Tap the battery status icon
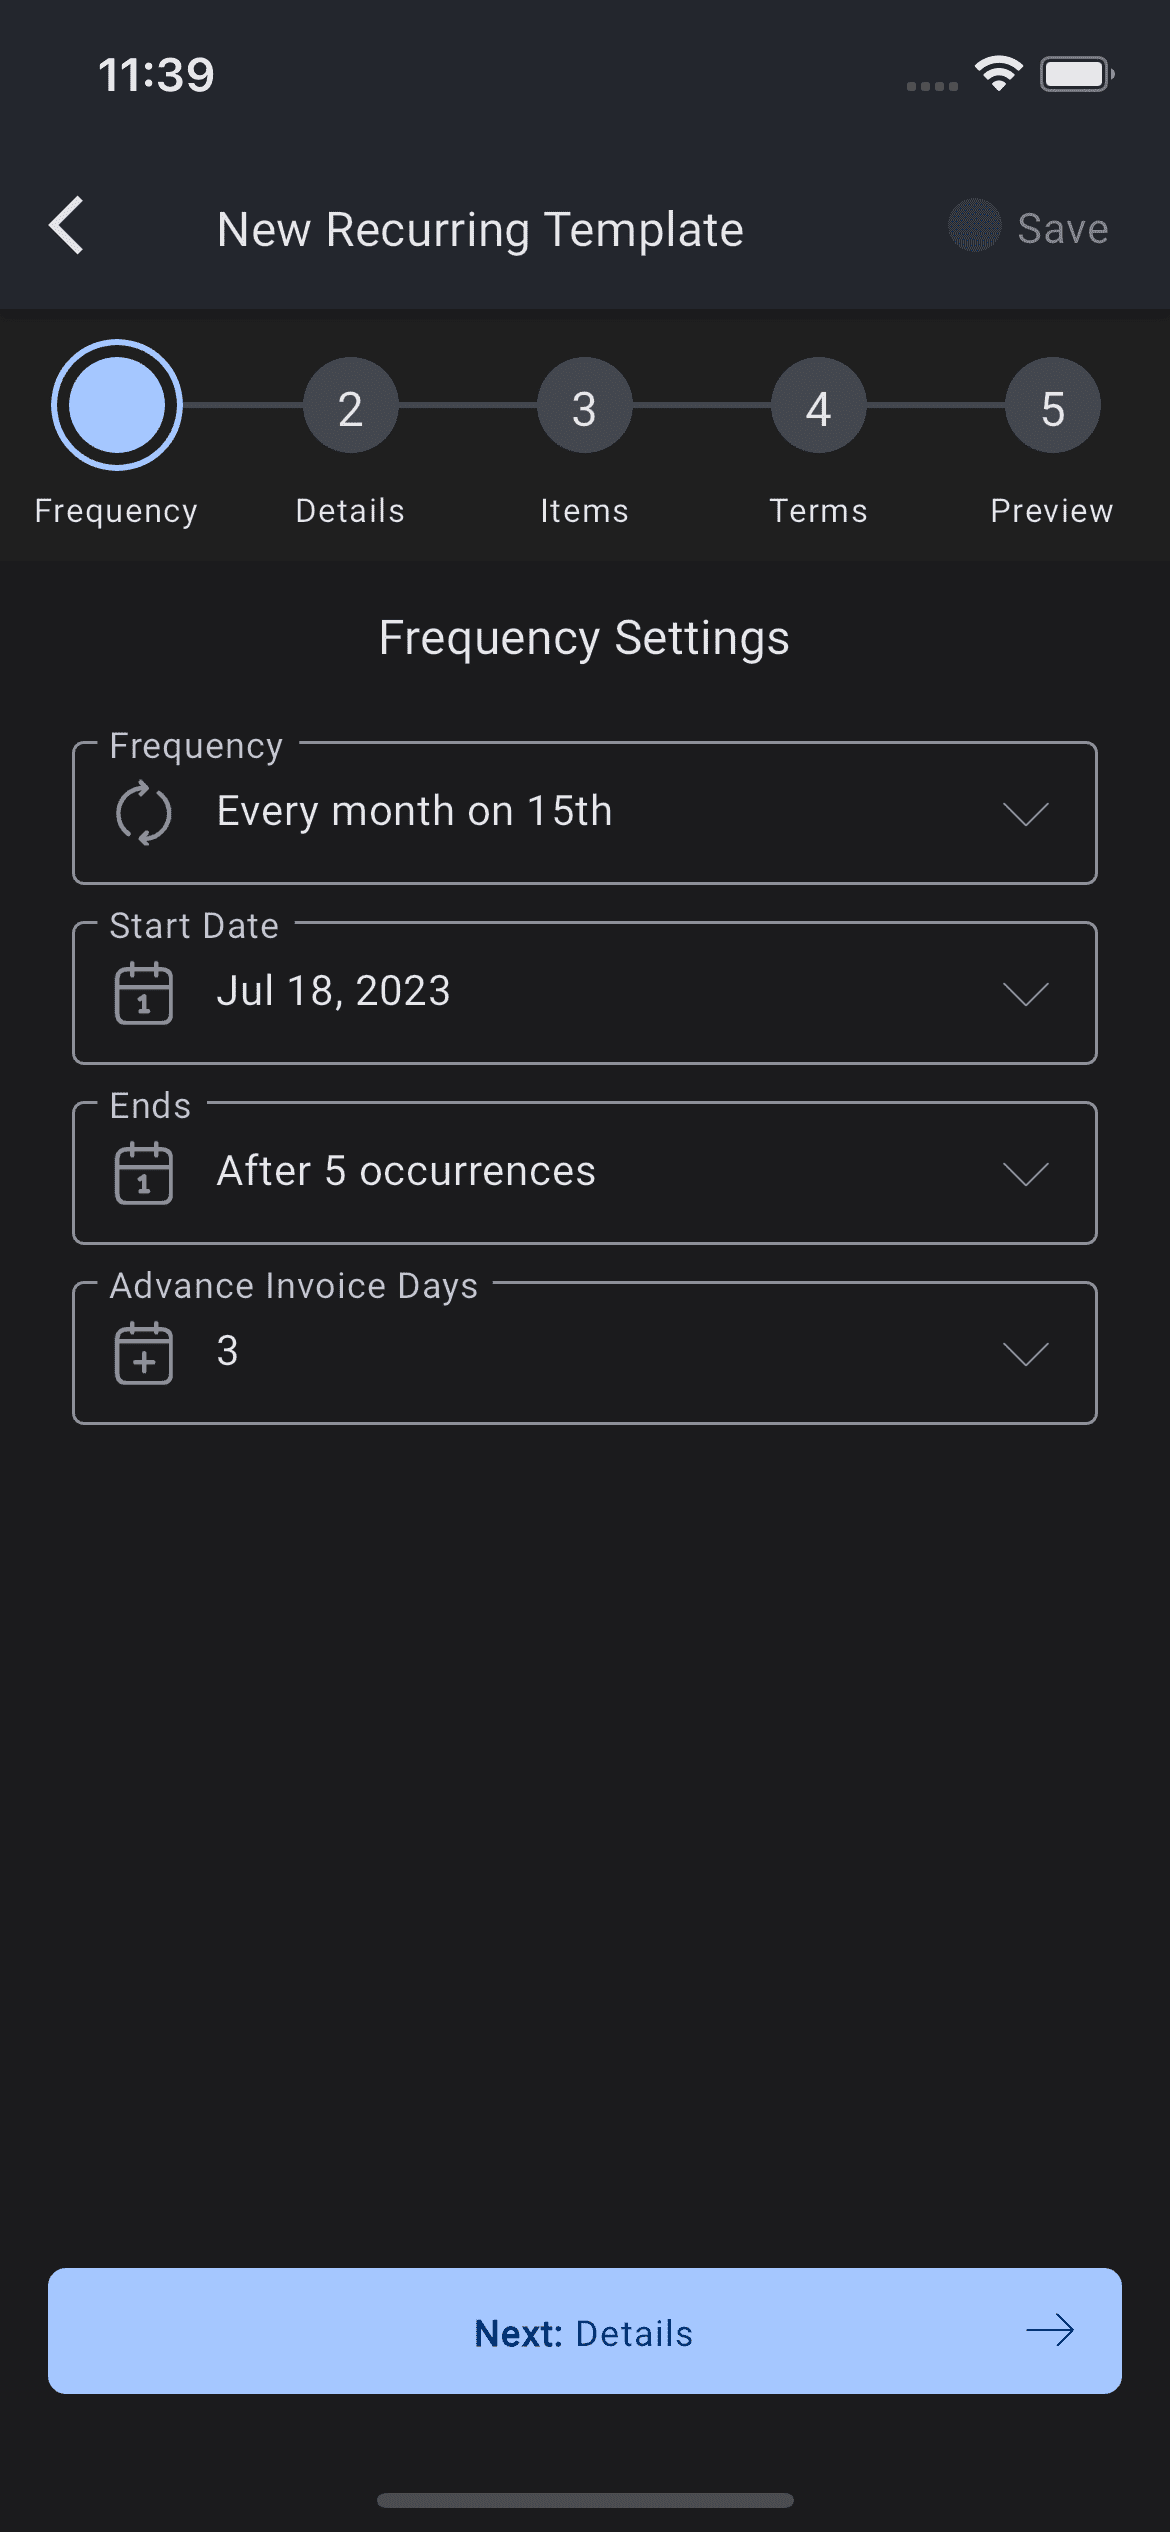Screen dimensions: 1170x2532 coord(1077,74)
